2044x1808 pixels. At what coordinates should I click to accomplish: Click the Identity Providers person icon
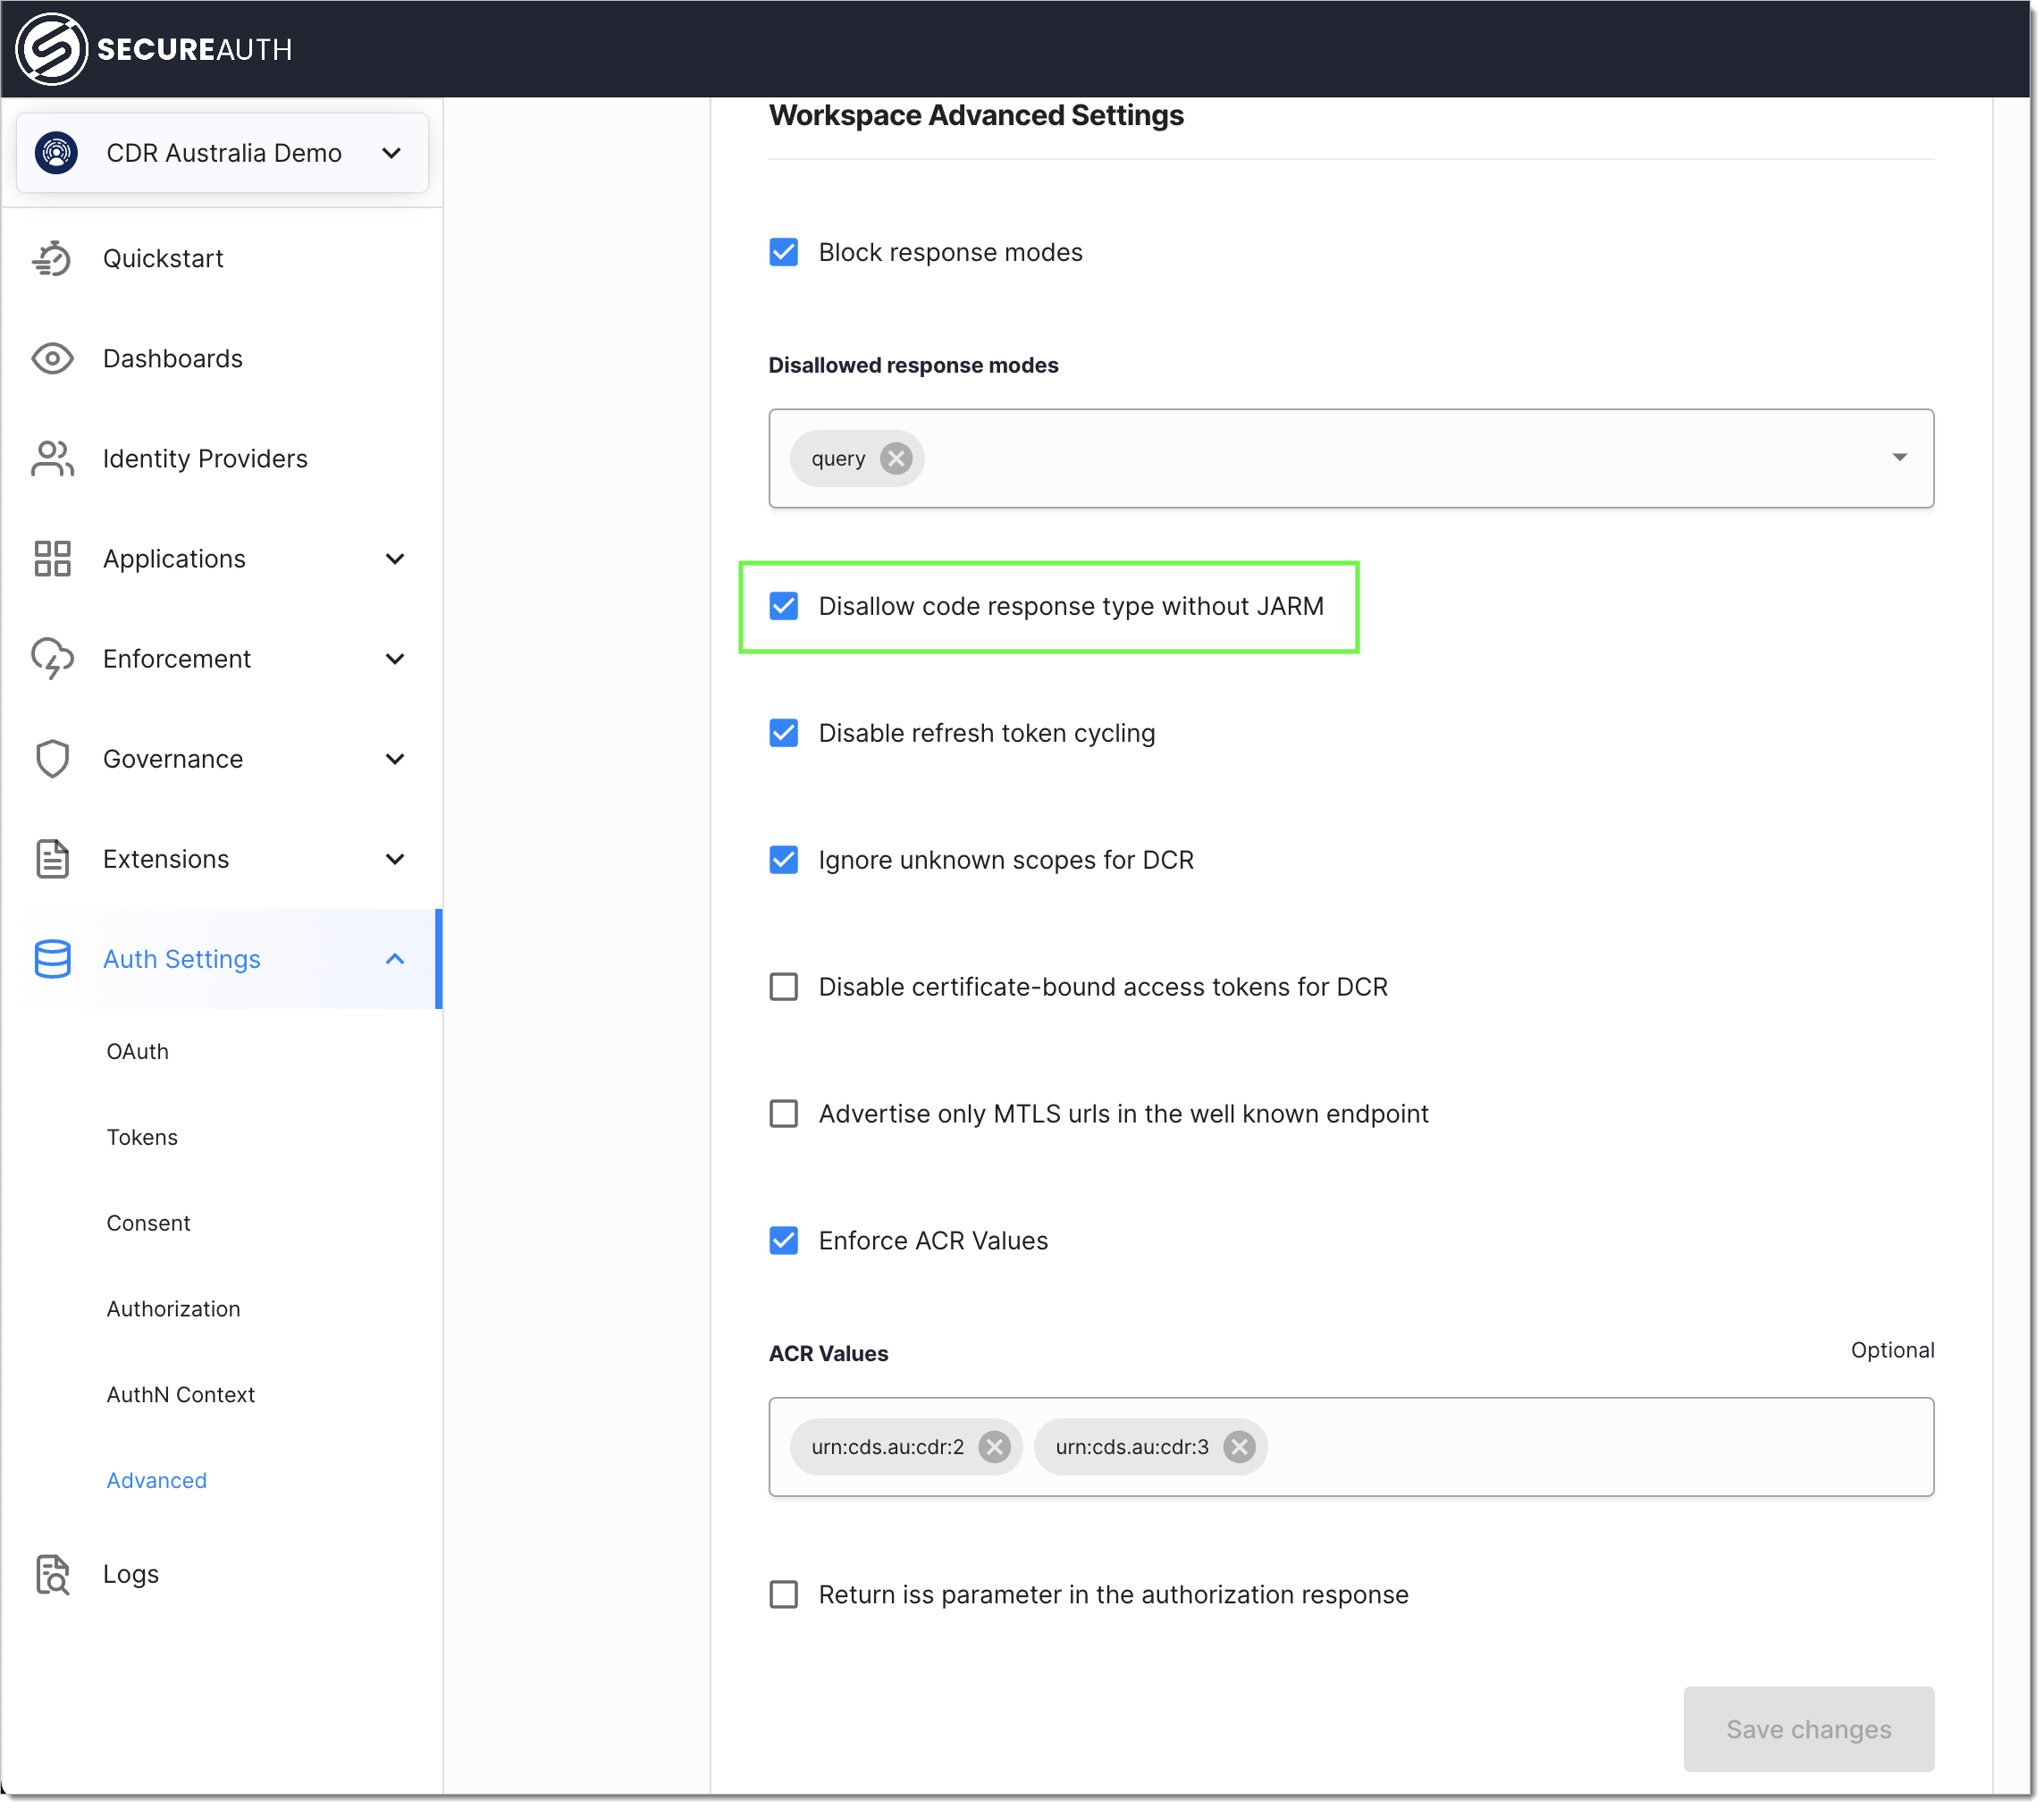pyautogui.click(x=53, y=458)
